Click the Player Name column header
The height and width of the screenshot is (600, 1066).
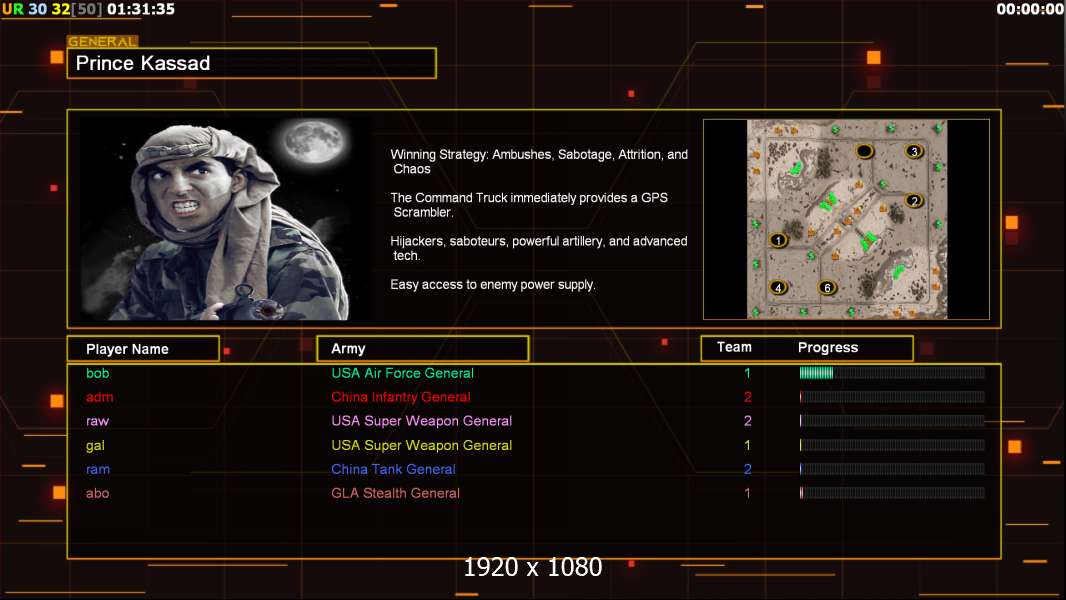coord(143,349)
